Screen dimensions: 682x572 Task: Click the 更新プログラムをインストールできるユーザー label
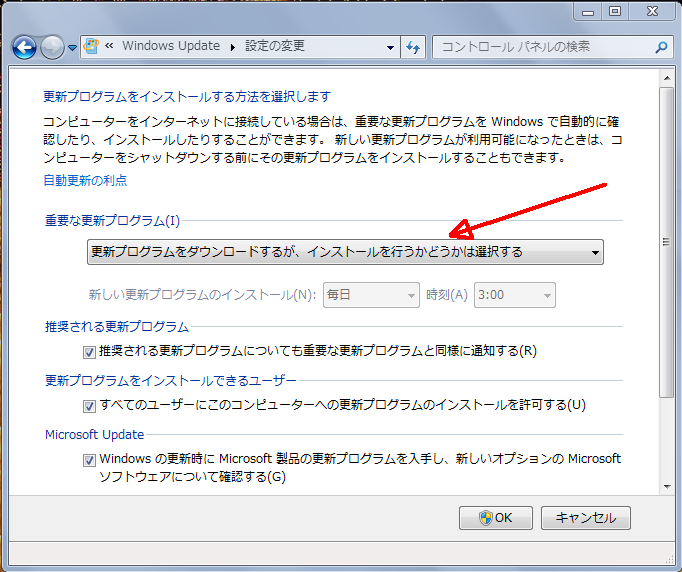[x=170, y=381]
